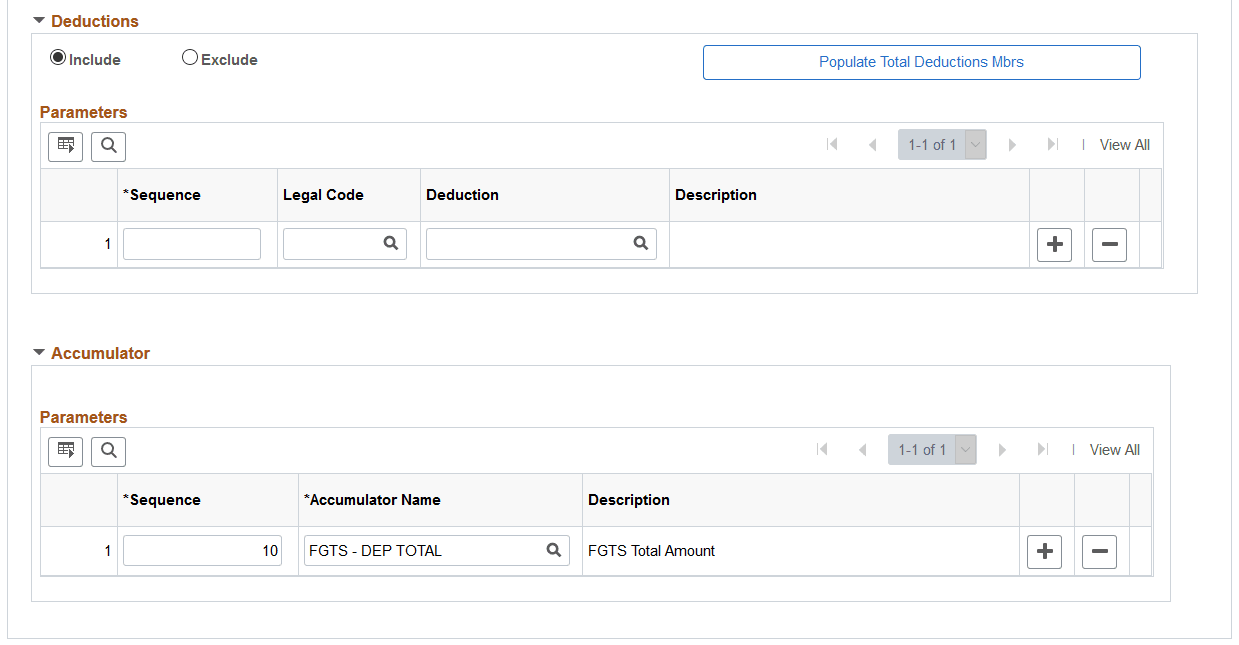Viewport: 1239px width, 645px height.
Task: Click the Accumulator Sequence field containing 10
Action: 202,550
